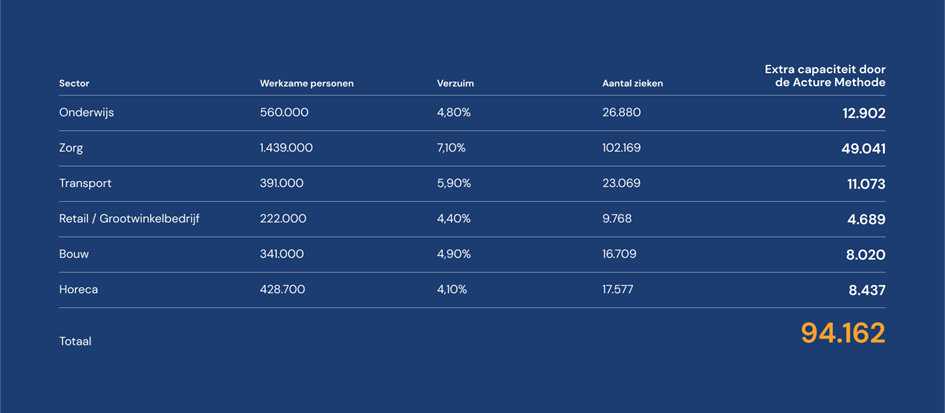This screenshot has height=413, width=945.
Task: Click the Extra capaciteit door de Acture Methode header
Action: click(x=825, y=76)
